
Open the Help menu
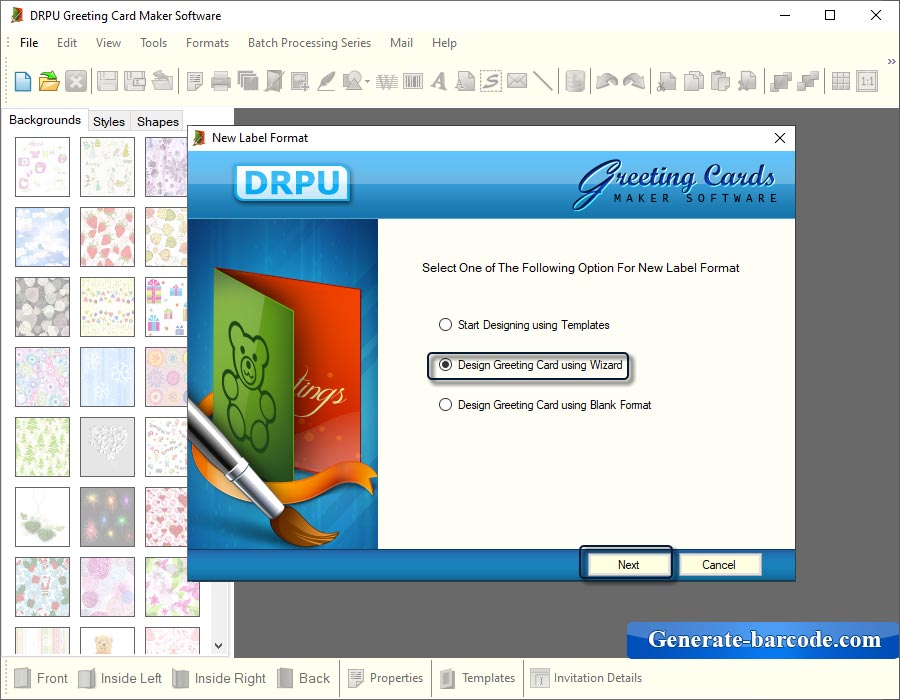[444, 43]
